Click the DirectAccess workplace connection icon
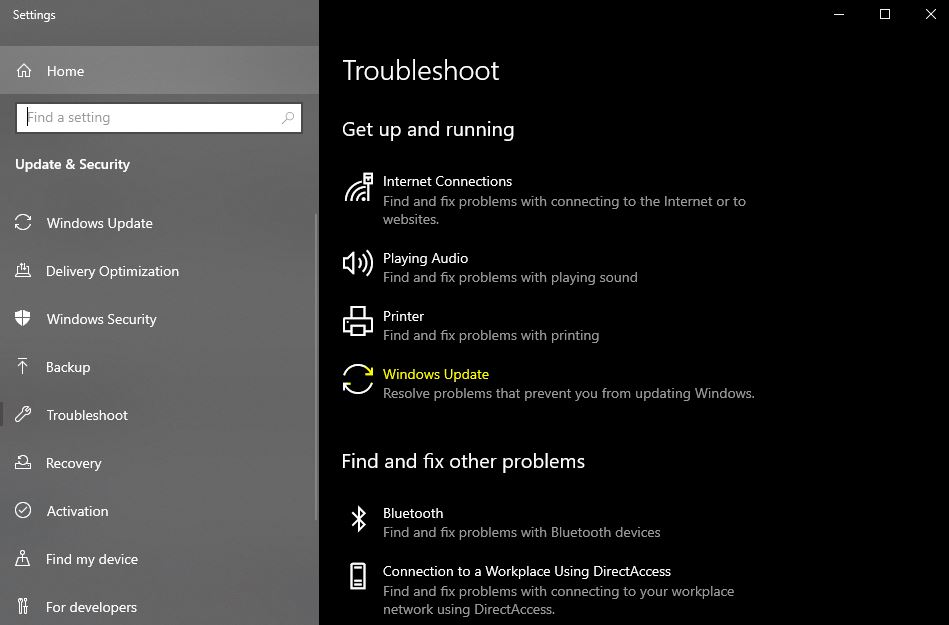Image resolution: width=949 pixels, height=625 pixels. 358,578
